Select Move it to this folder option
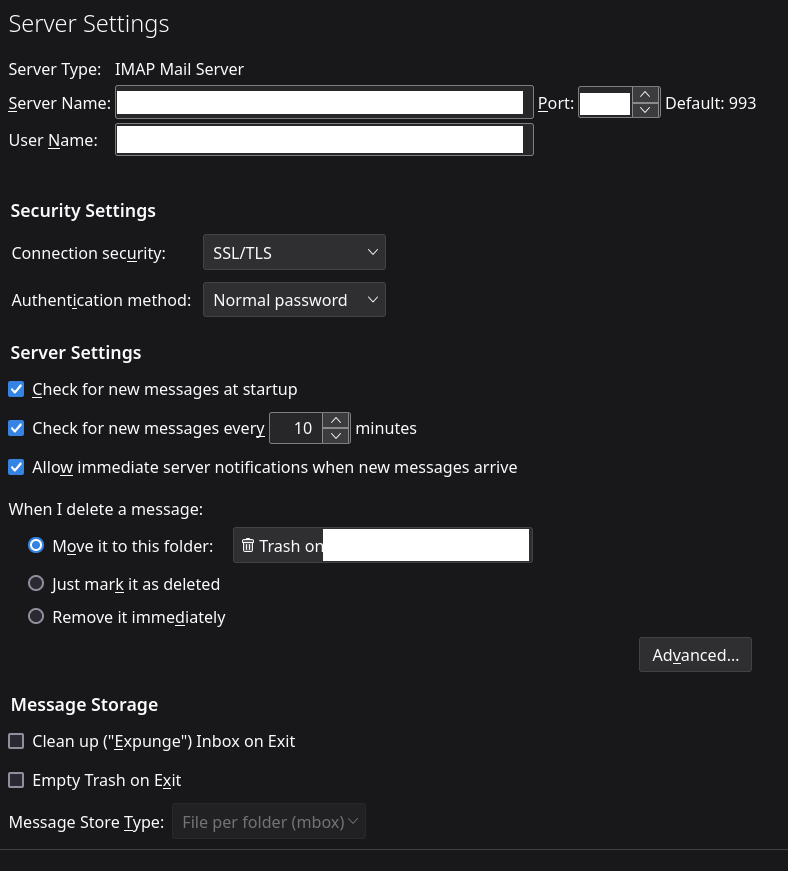Image resolution: width=788 pixels, height=871 pixels. point(36,545)
